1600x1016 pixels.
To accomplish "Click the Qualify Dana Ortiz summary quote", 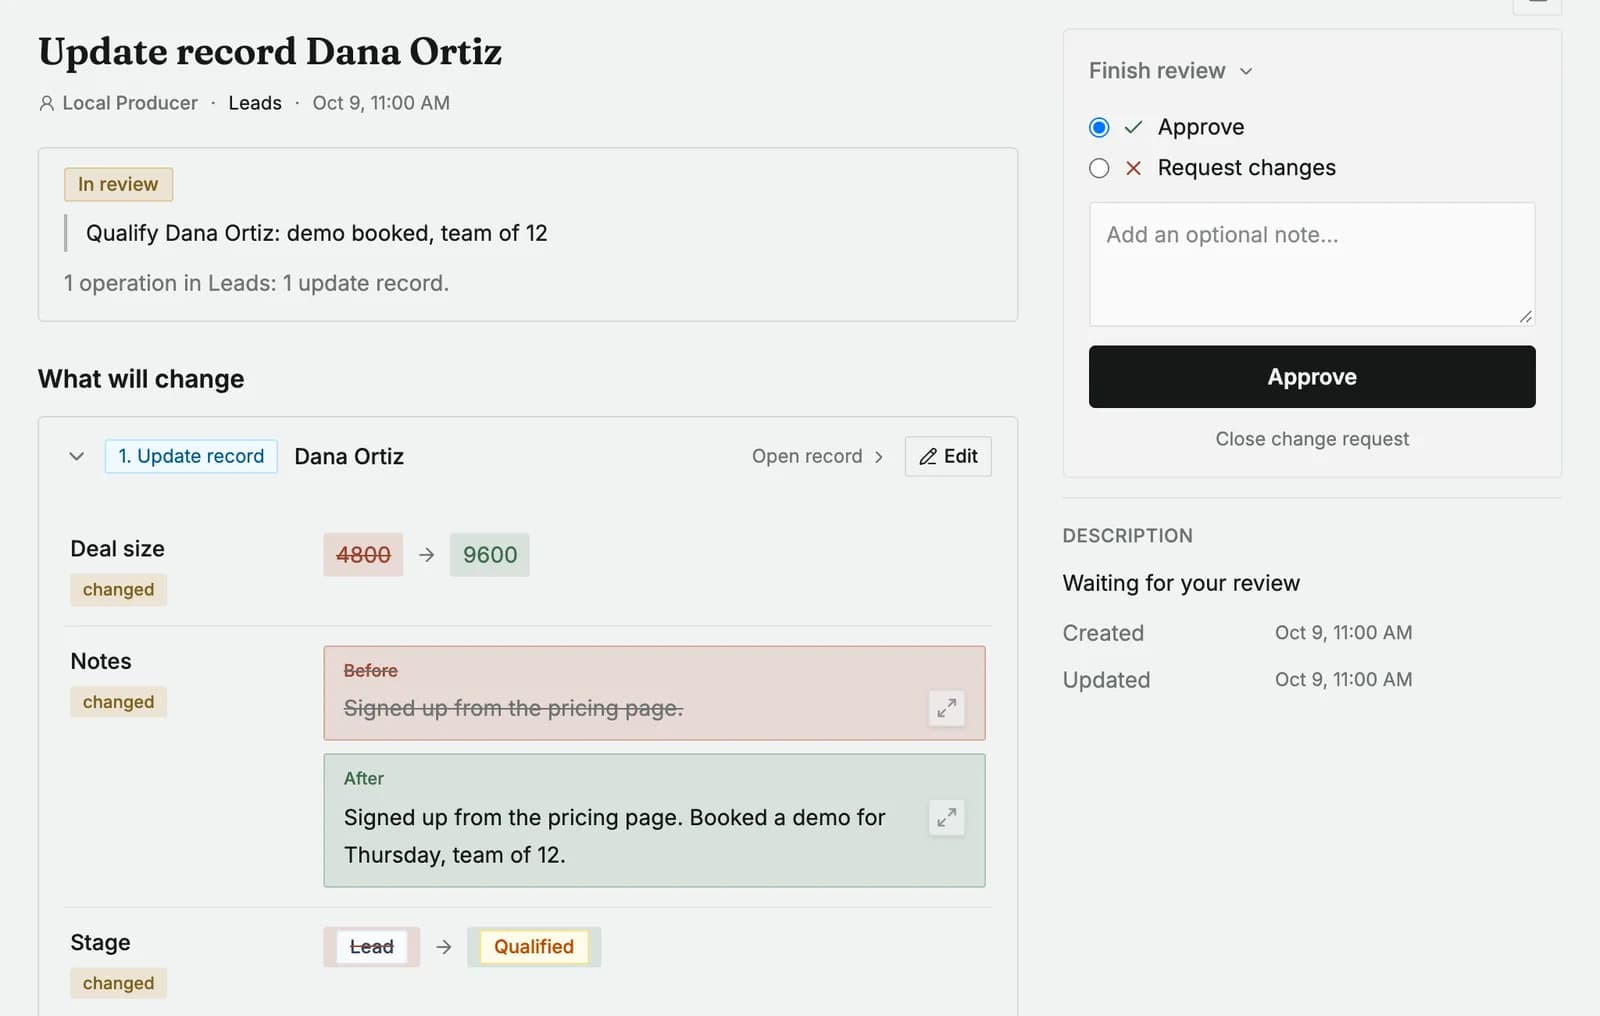I will (x=316, y=233).
